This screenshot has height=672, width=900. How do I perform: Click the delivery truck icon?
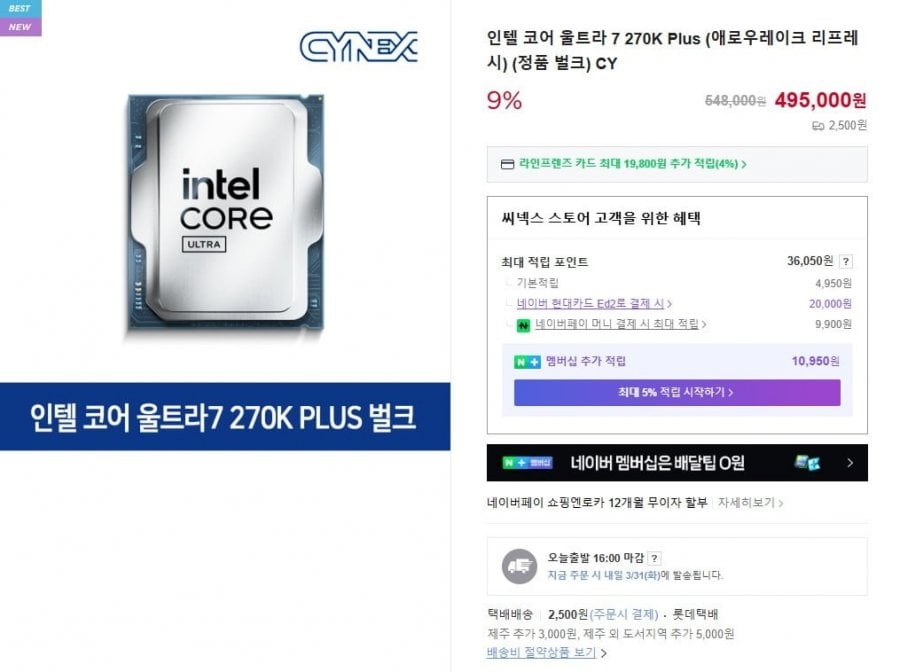tap(519, 566)
